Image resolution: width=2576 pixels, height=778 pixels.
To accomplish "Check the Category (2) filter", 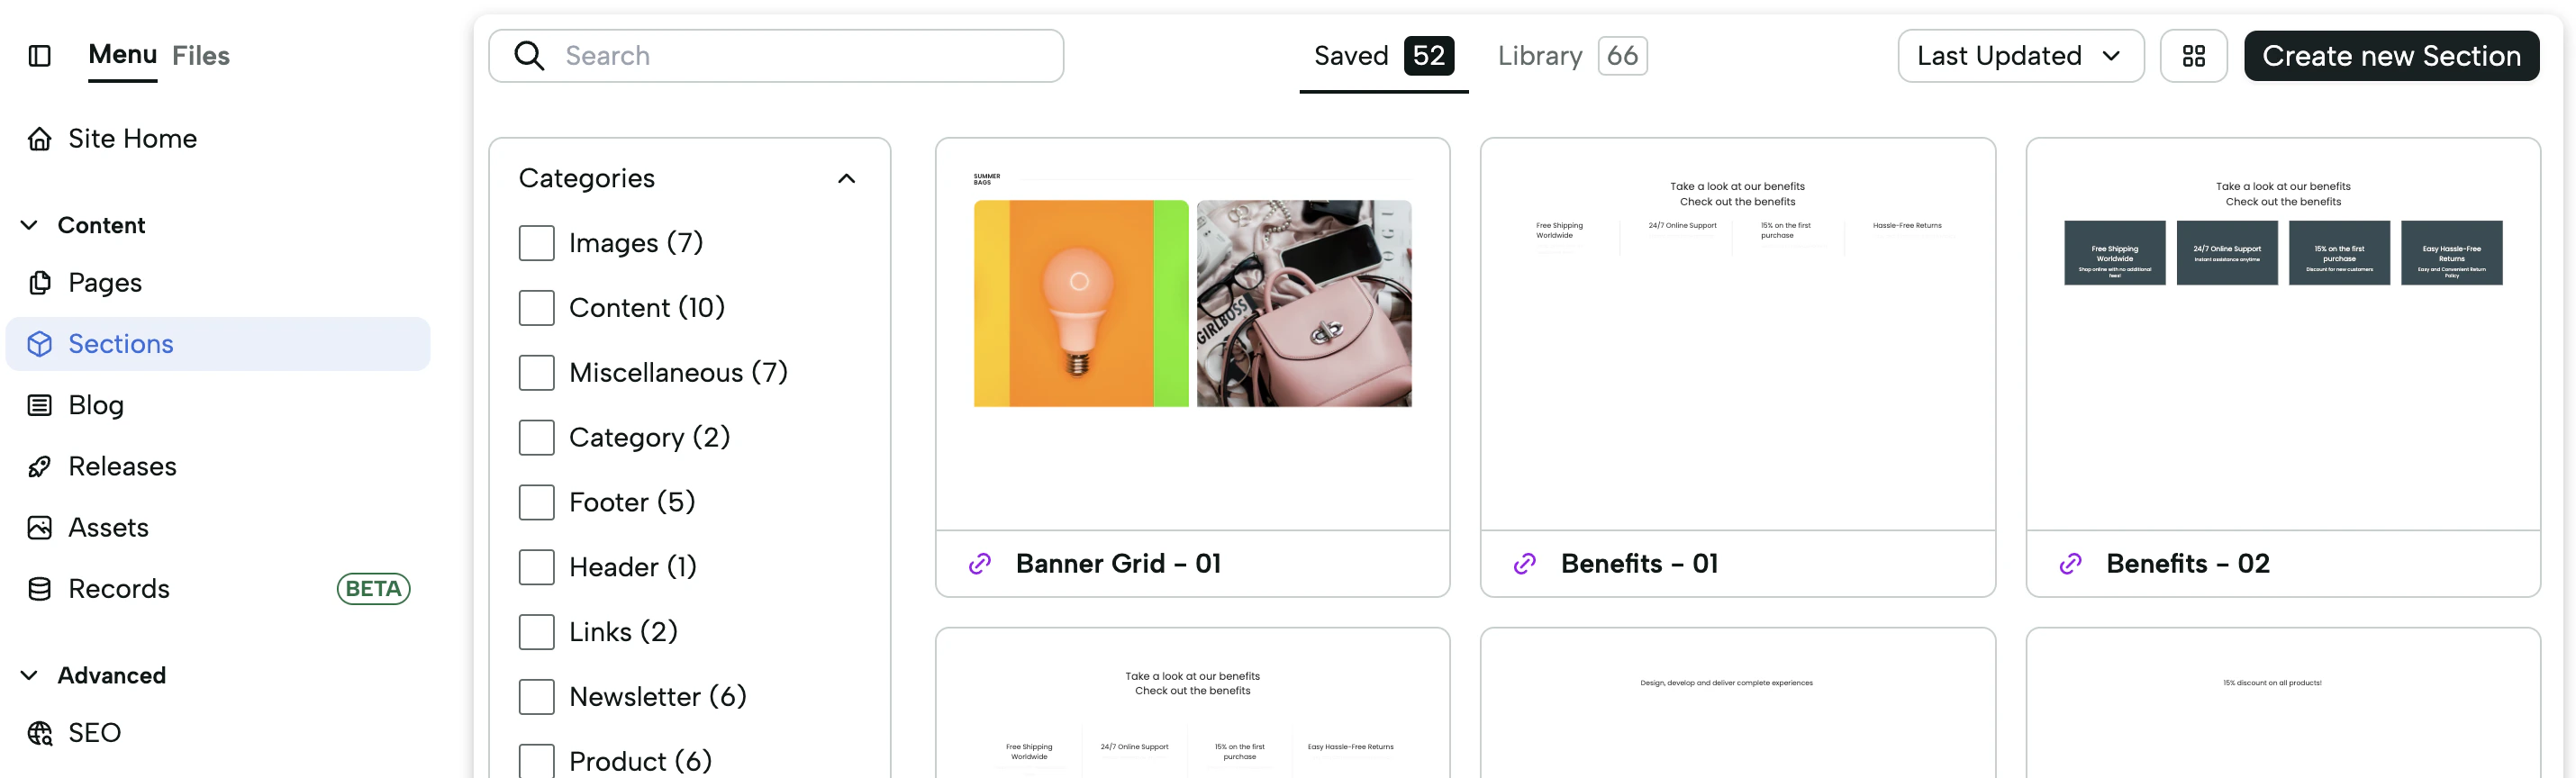I will pos(537,438).
